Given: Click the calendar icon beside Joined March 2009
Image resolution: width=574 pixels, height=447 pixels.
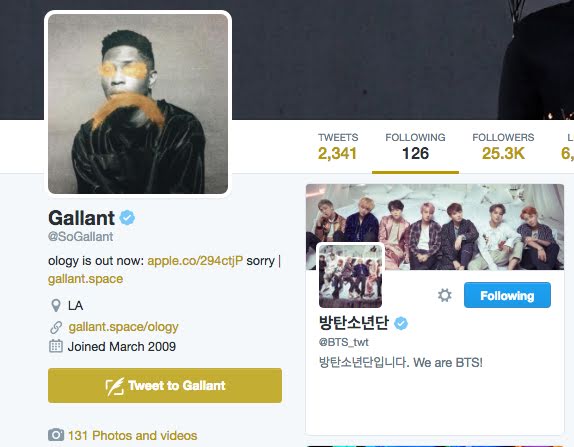Looking at the screenshot, I should click(56, 346).
